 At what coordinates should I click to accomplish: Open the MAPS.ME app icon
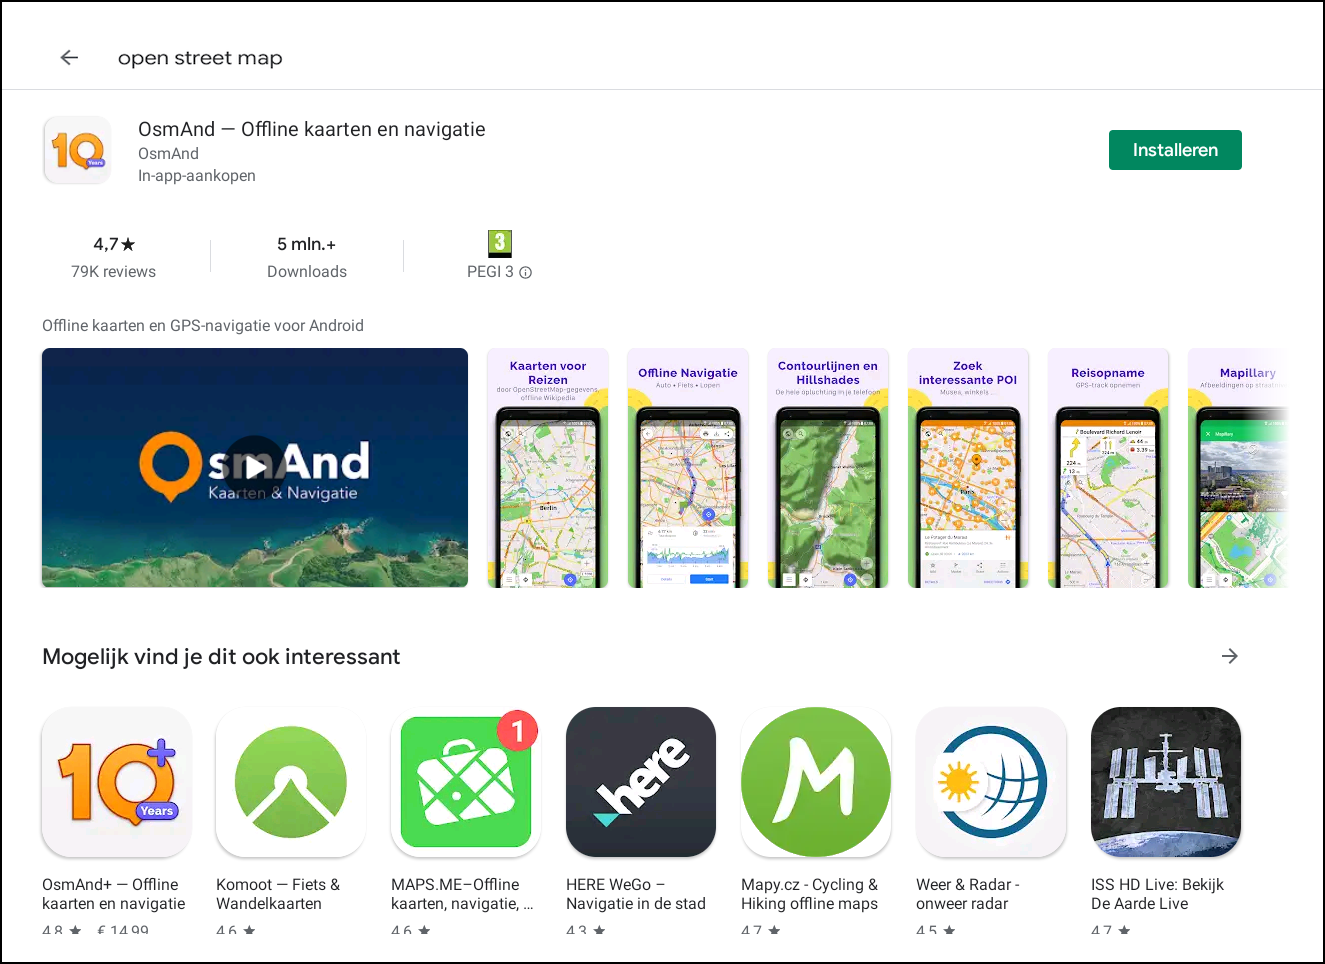(x=466, y=782)
